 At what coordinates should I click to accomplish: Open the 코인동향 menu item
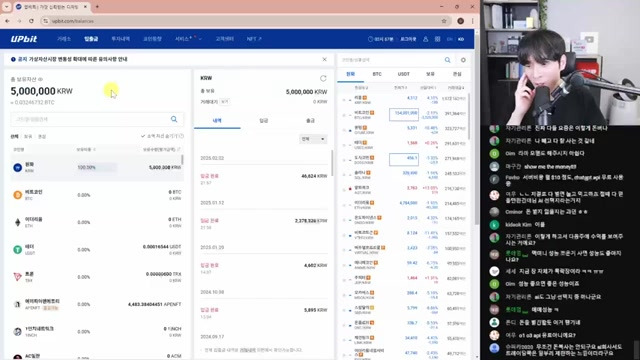[x=152, y=39]
